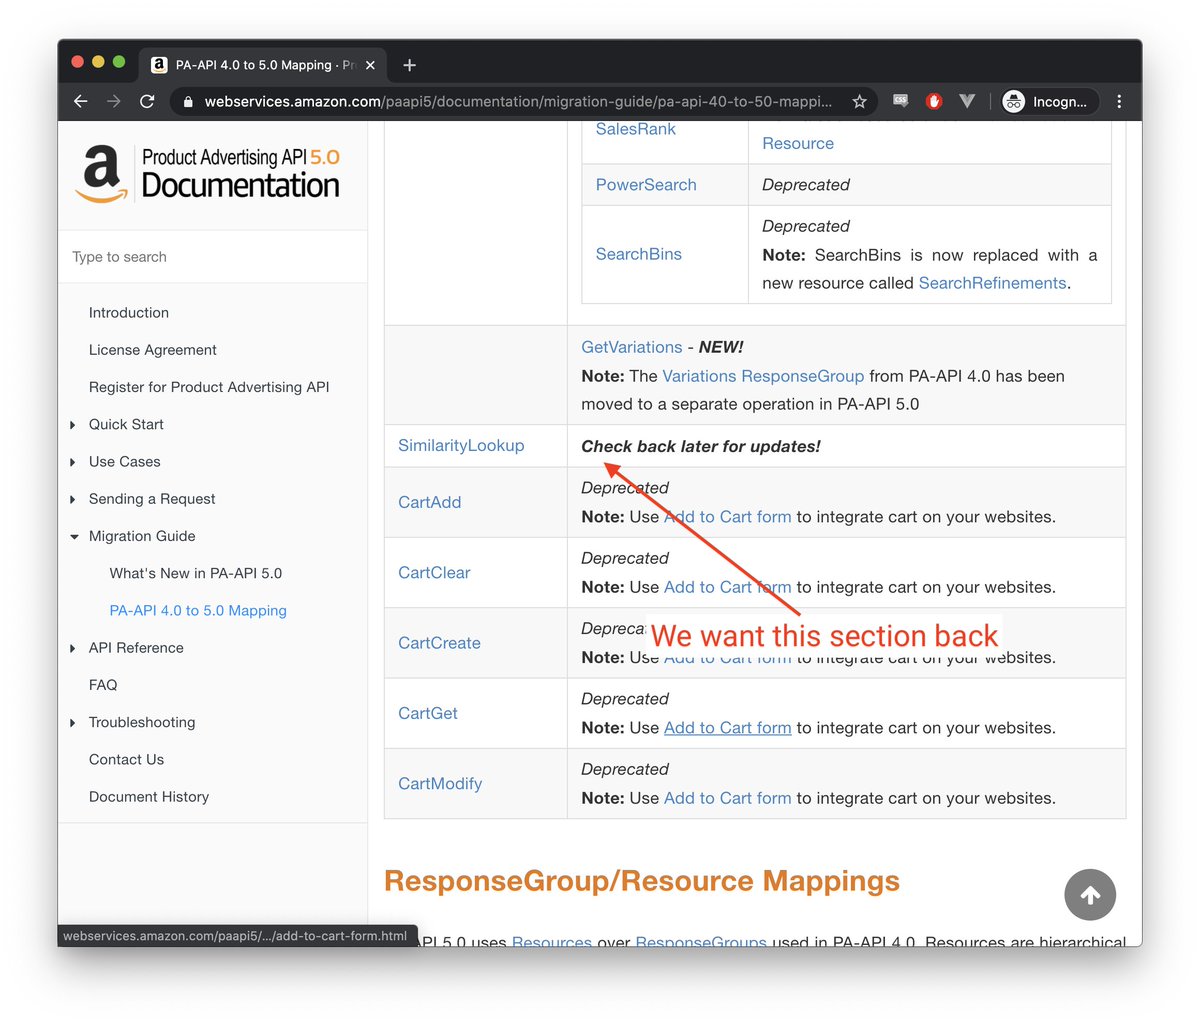1200x1023 pixels.
Task: Open the CartModify link
Action: [440, 784]
